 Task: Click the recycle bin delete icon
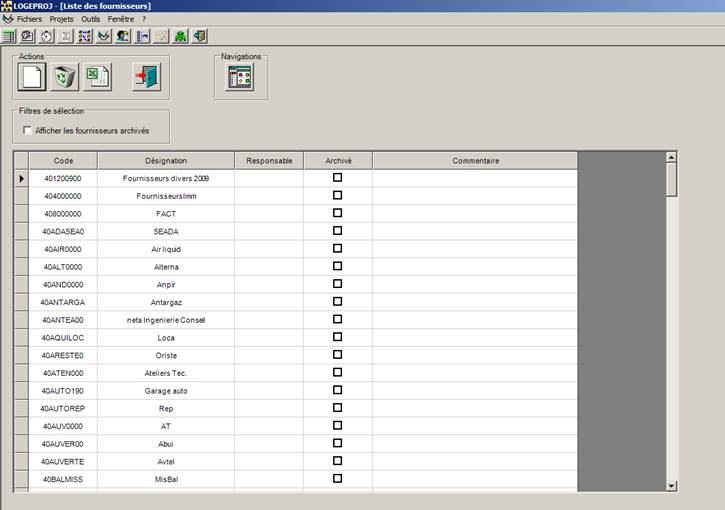[65, 77]
